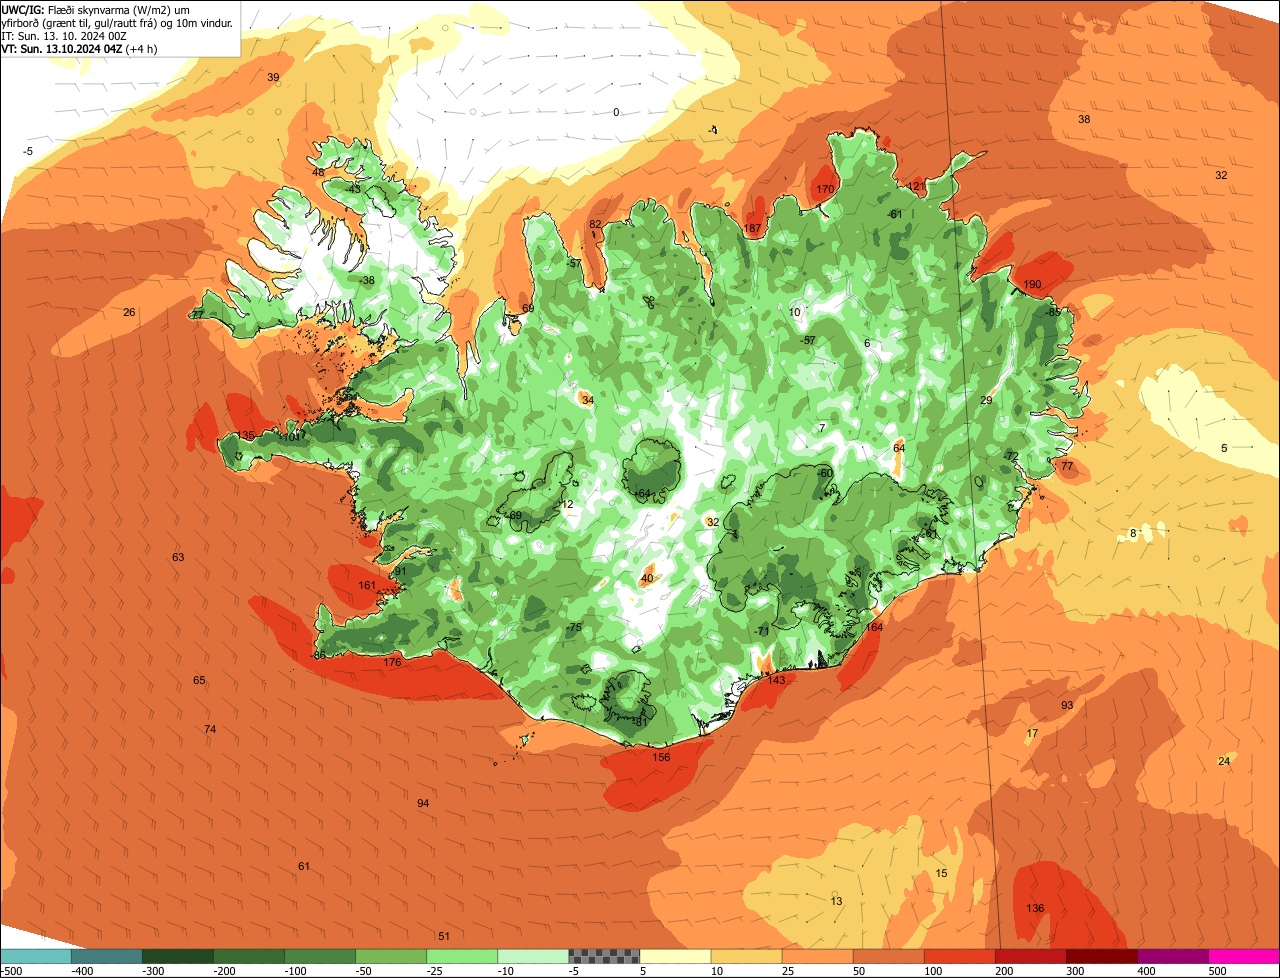Viewport: 1280px width, 978px height.
Task: Click the 94 value in the southwest ocean
Action: [423, 804]
